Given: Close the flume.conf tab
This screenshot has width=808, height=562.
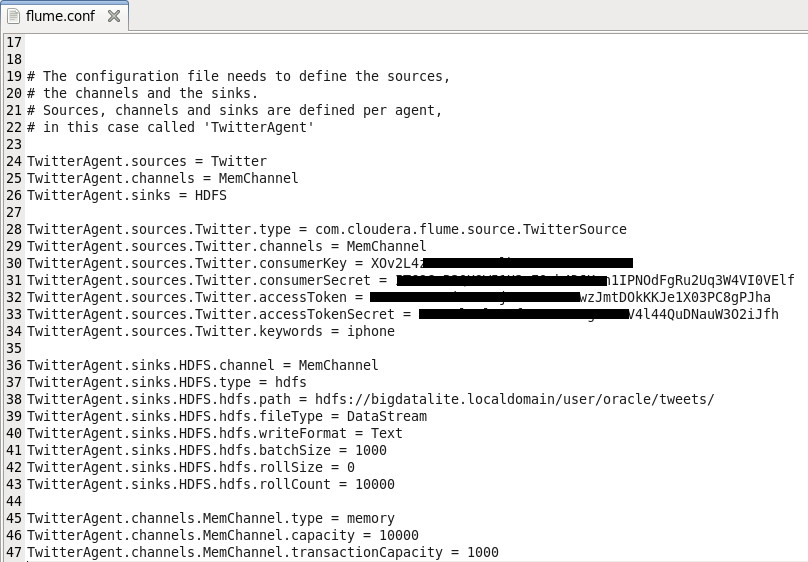Looking at the screenshot, I should click(114, 16).
